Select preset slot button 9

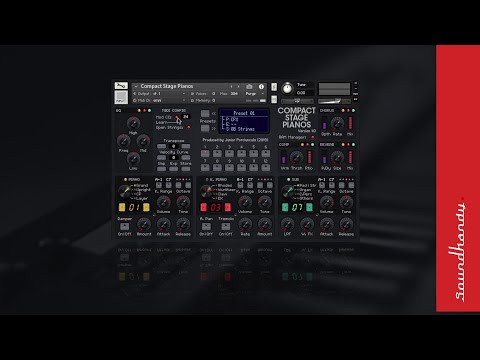(x=229, y=167)
